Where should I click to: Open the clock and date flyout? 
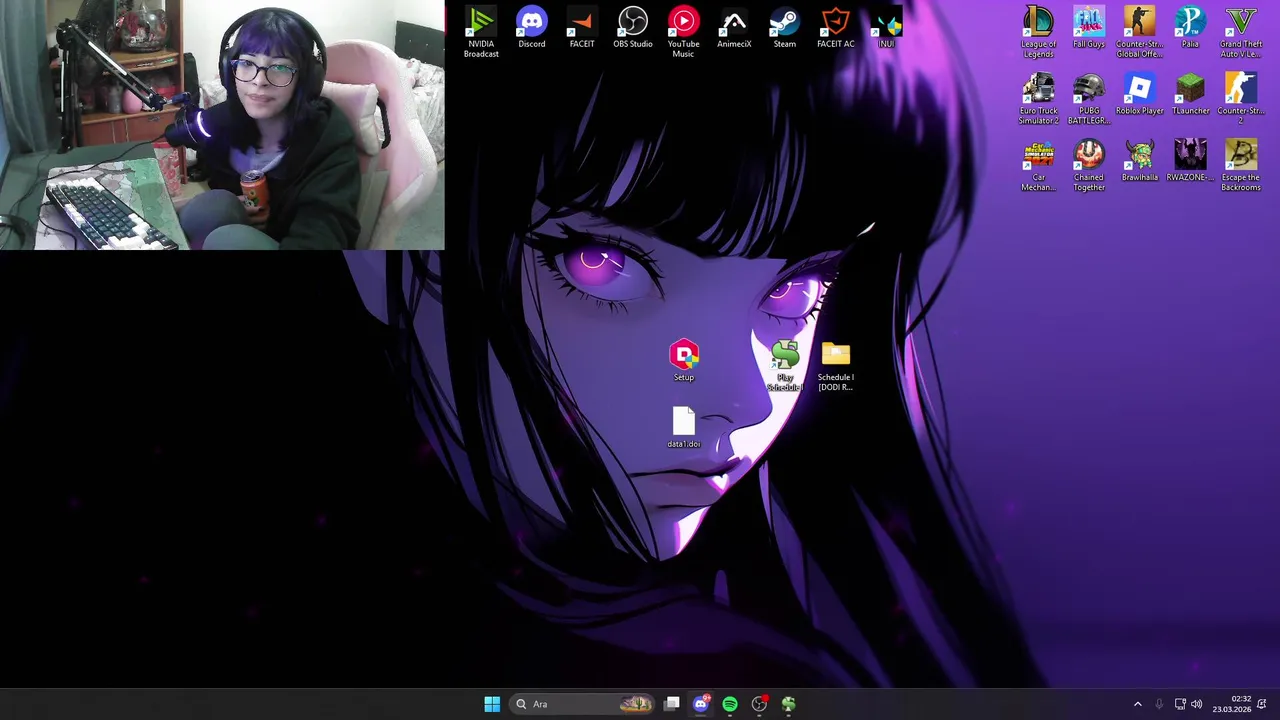point(1232,704)
